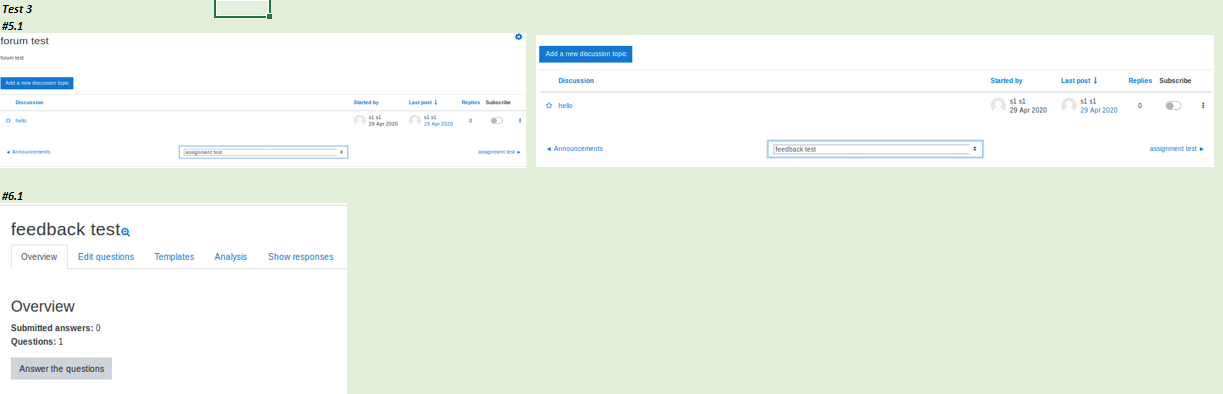Image resolution: width=1223 pixels, height=394 pixels.
Task: Star the hello discussion in the right forum
Action: [549, 105]
